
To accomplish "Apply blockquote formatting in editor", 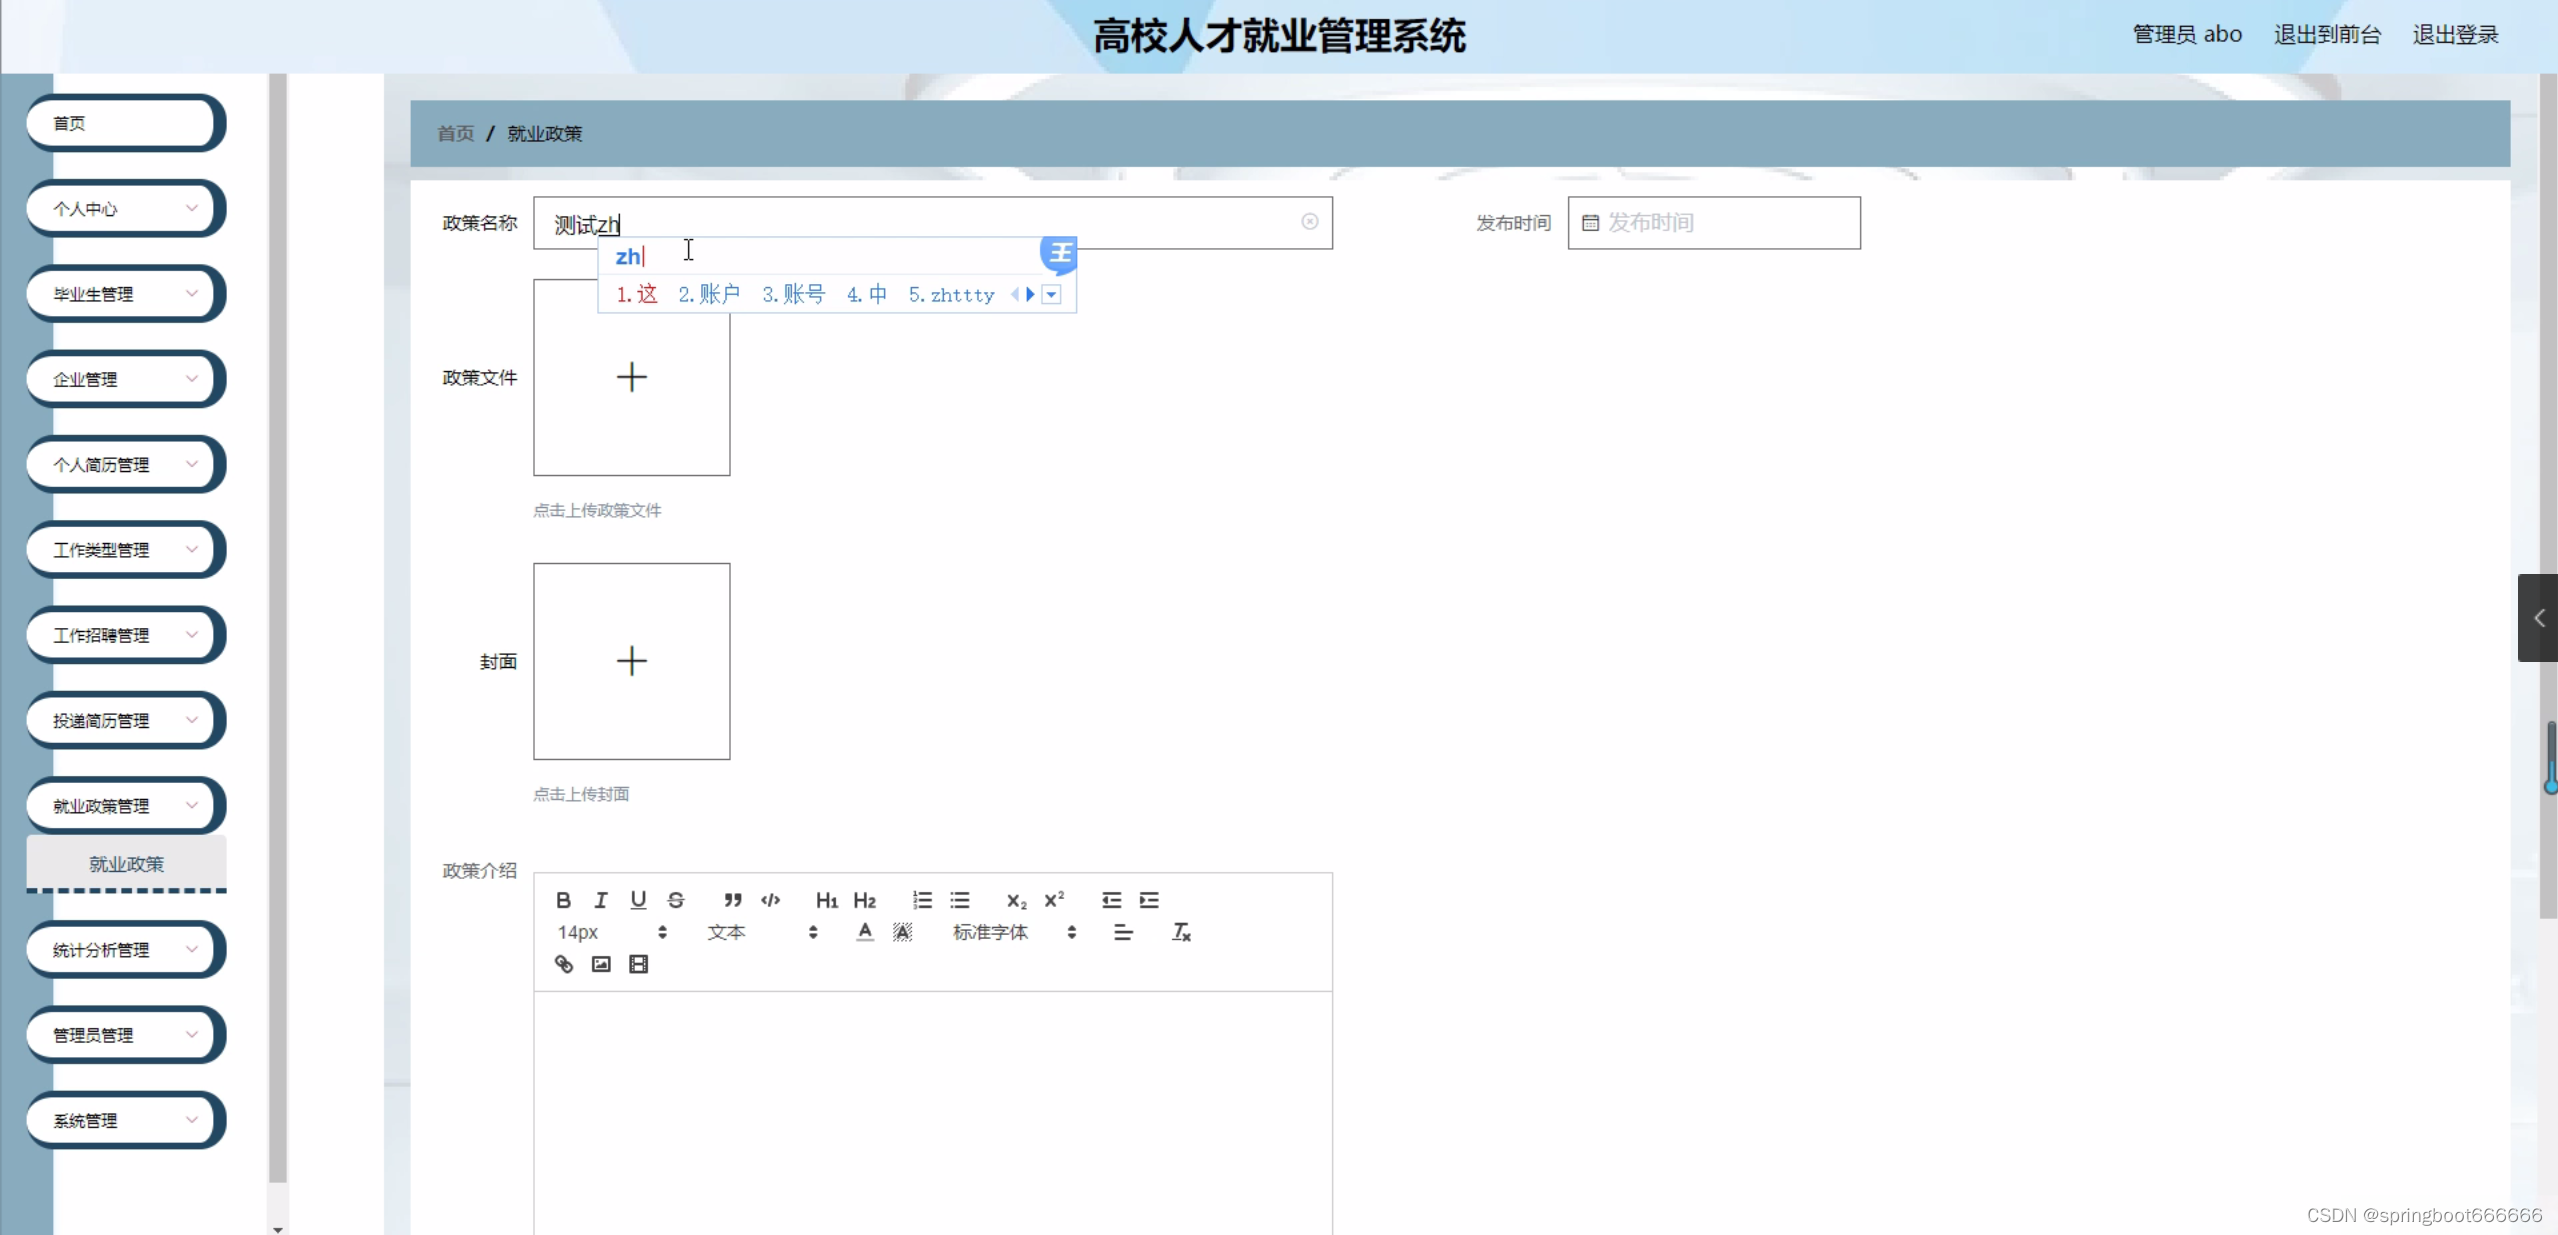I will (733, 900).
